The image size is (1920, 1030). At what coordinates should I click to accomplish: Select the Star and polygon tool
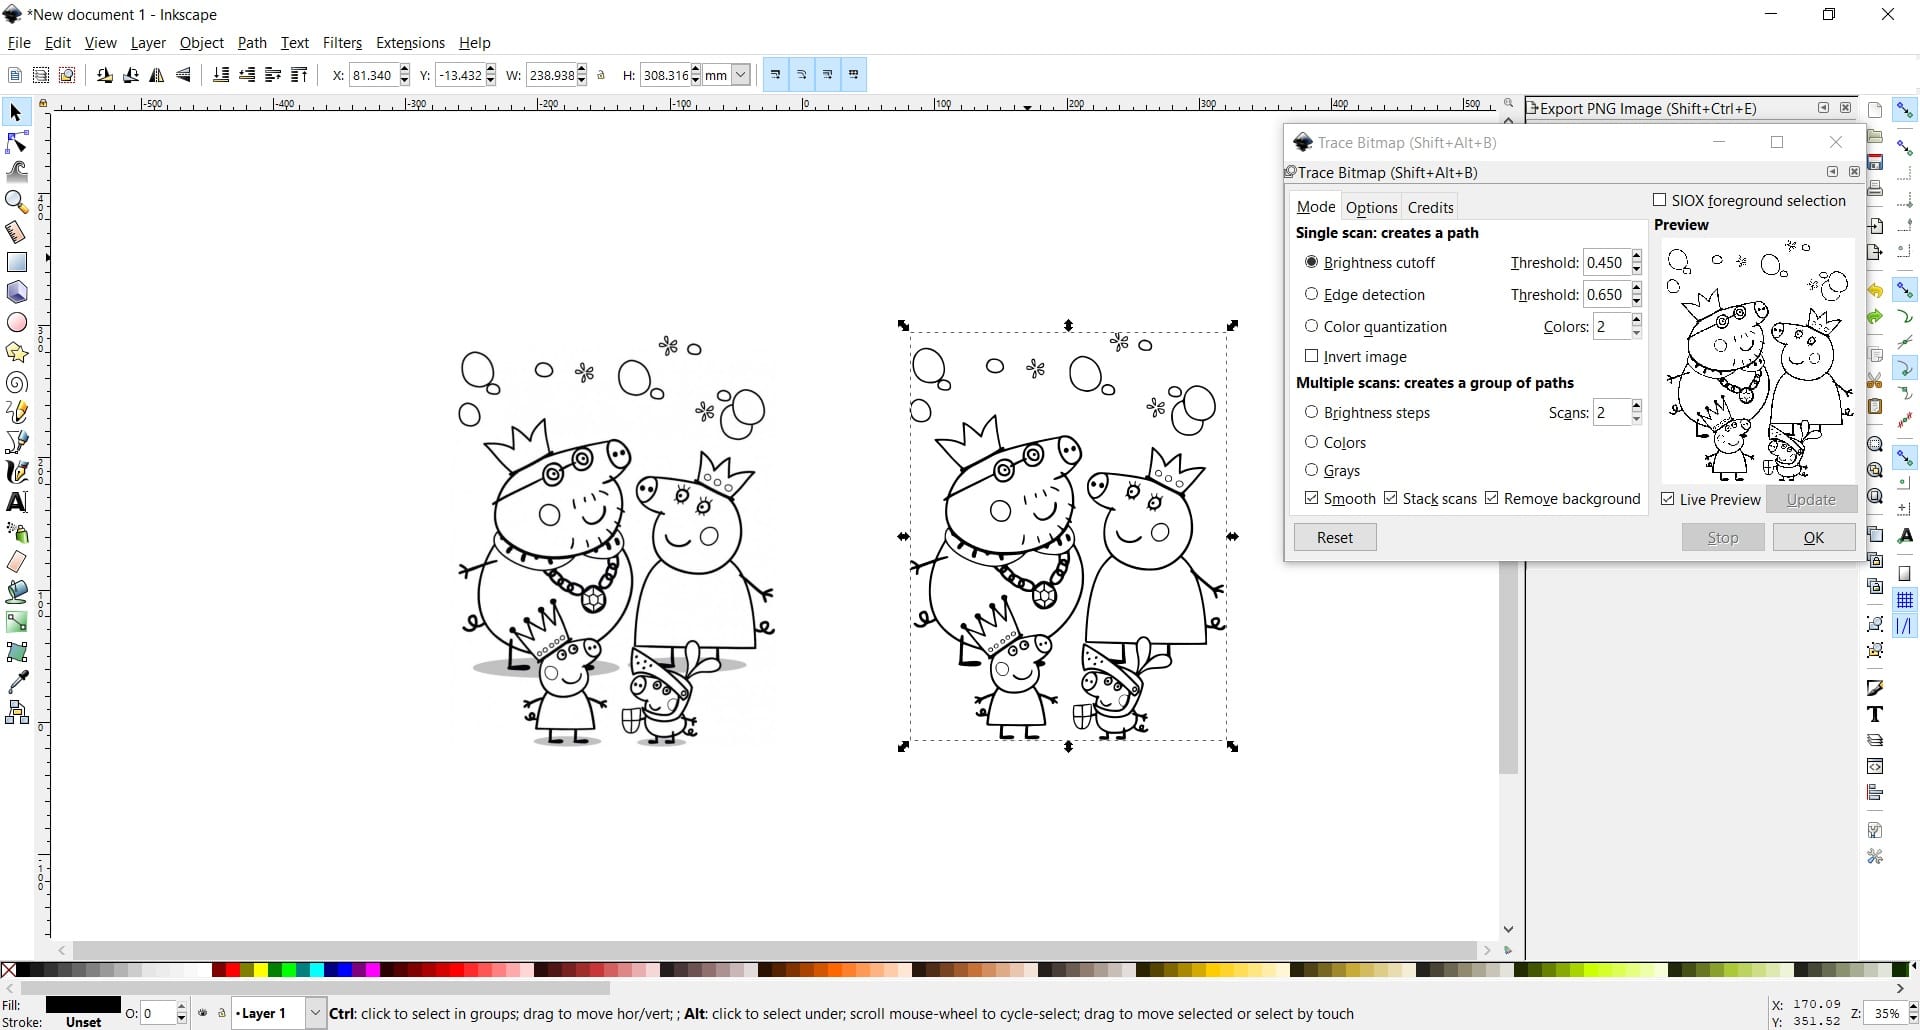pyautogui.click(x=17, y=352)
